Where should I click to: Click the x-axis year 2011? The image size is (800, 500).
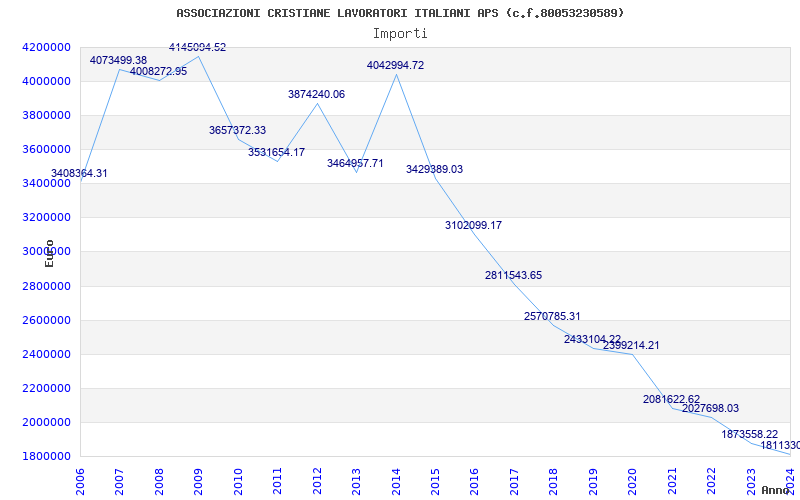click(x=277, y=482)
